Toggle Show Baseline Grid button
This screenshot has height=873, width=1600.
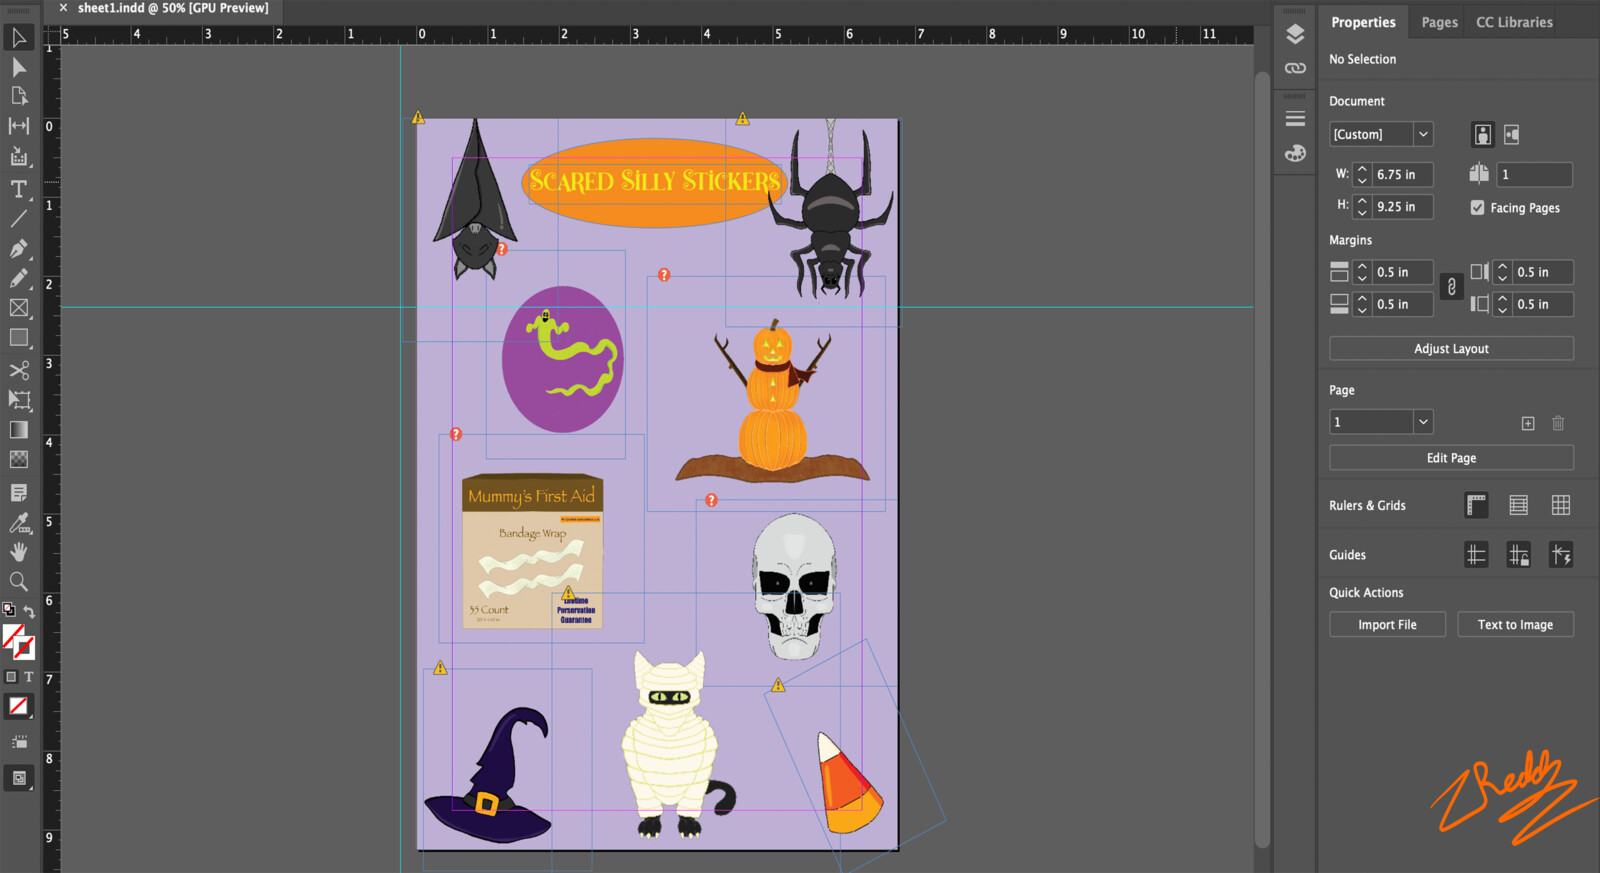tap(1518, 505)
